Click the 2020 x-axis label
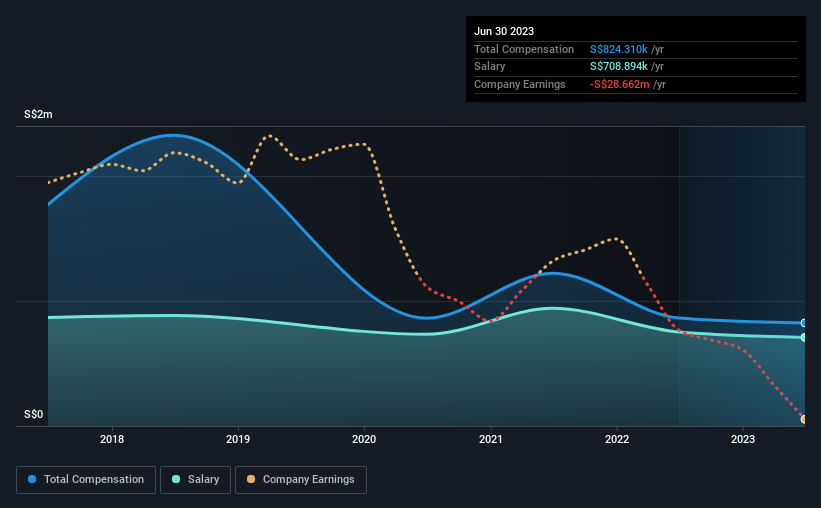Image resolution: width=821 pixels, height=508 pixels. click(364, 439)
